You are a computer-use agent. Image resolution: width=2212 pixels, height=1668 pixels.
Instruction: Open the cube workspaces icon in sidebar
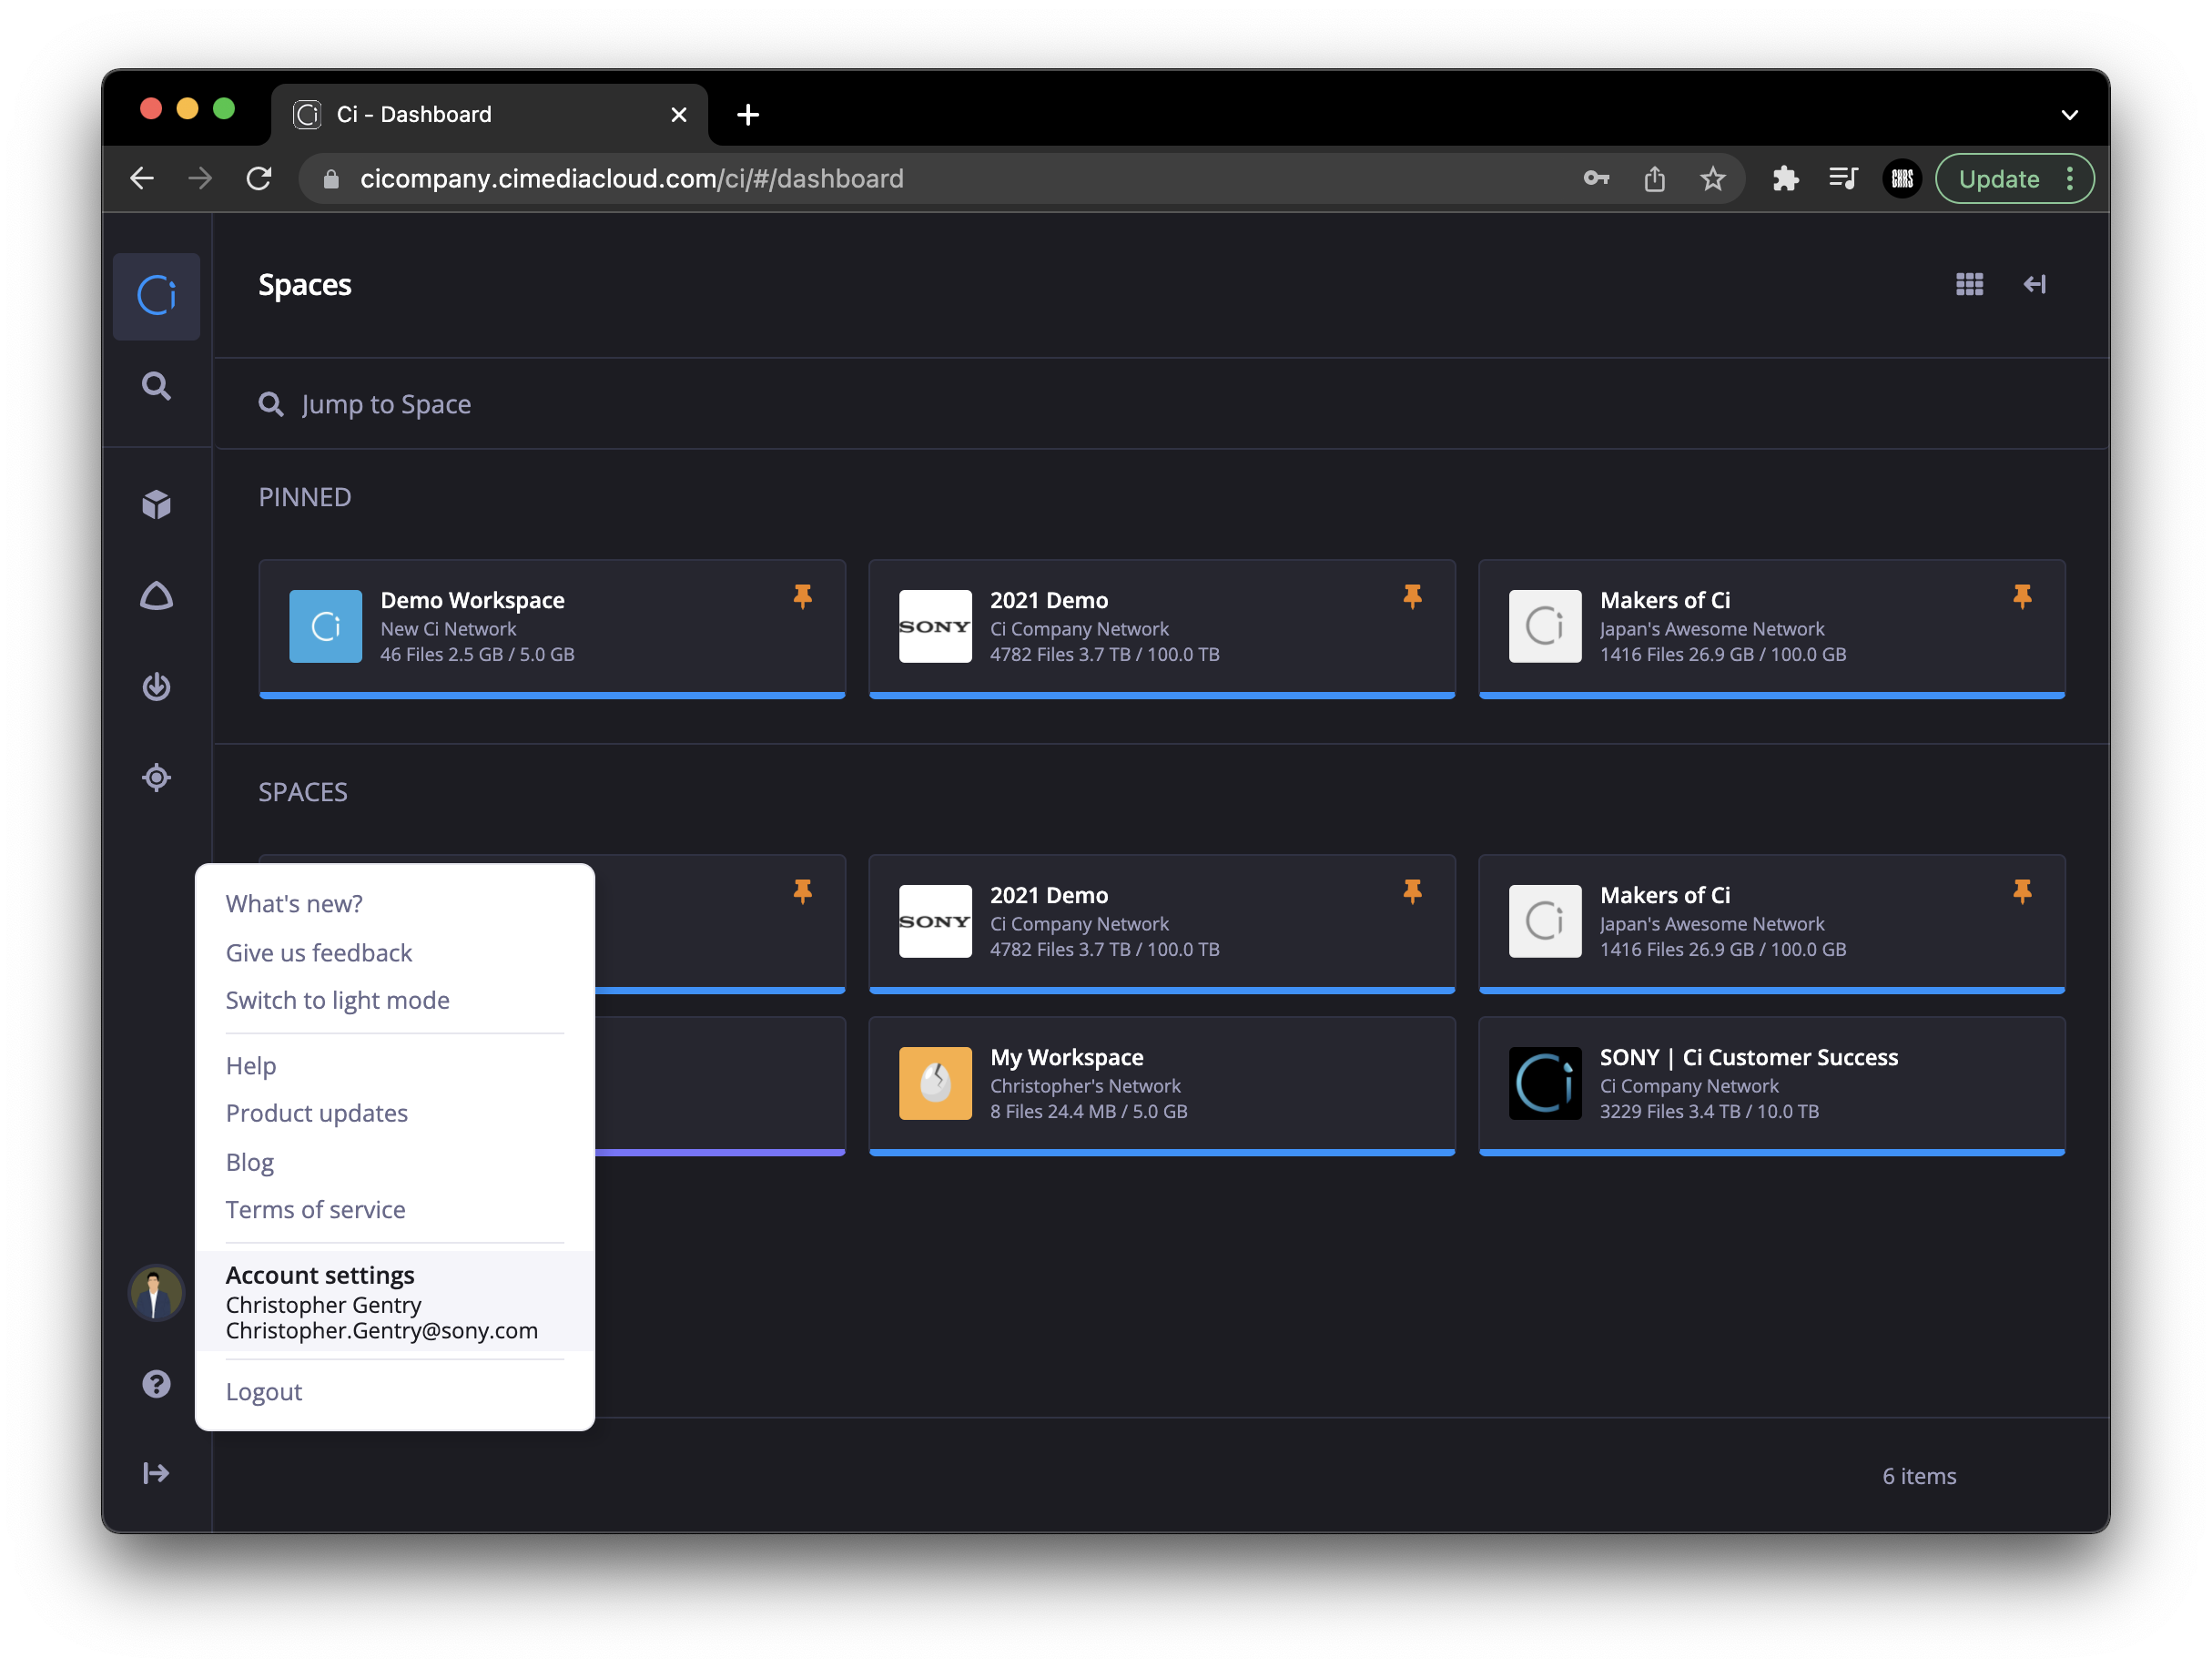pos(156,504)
